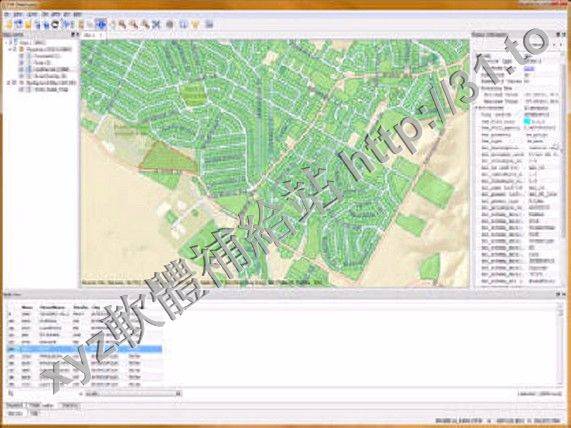571x428 pixels.
Task: Click the table view vertical scrollbar
Action: point(560,344)
